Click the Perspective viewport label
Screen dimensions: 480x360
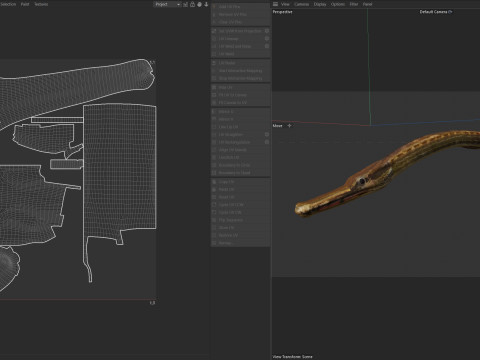(282, 12)
